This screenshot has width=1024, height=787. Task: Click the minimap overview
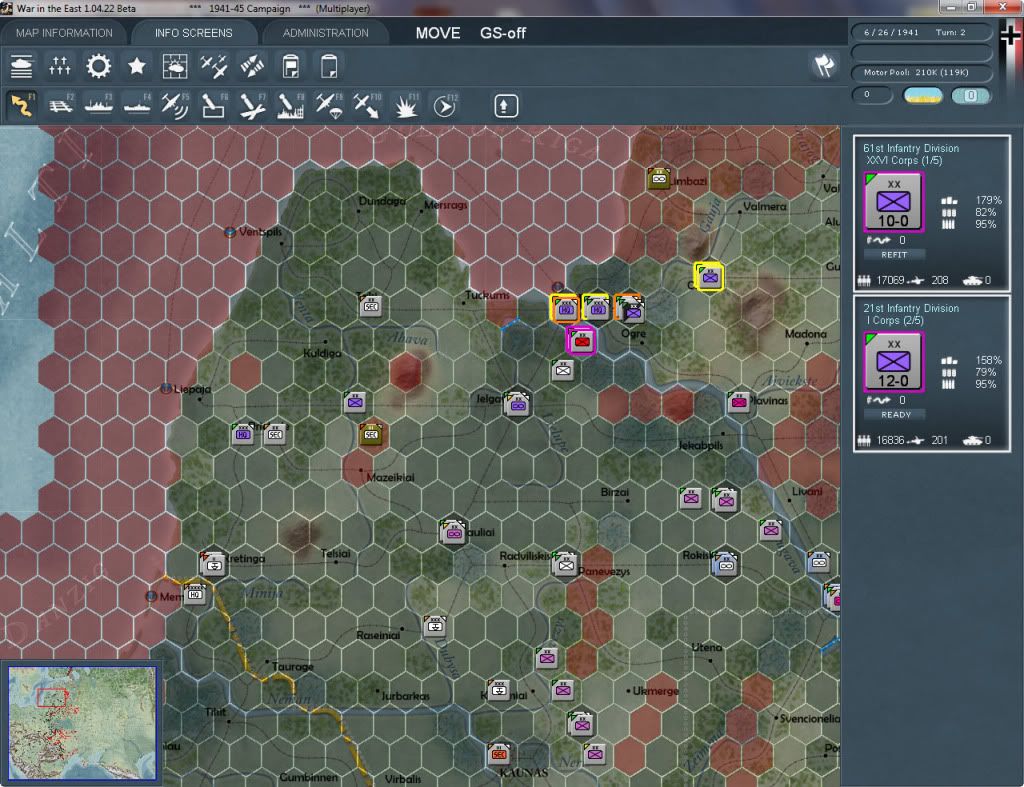tap(82, 723)
